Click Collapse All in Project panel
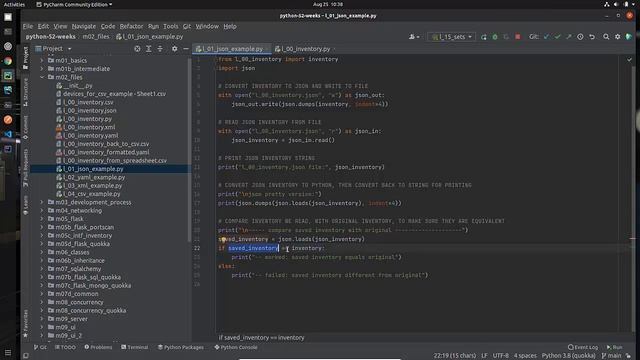Screen dimensions: 640x360 click(x=160, y=49)
